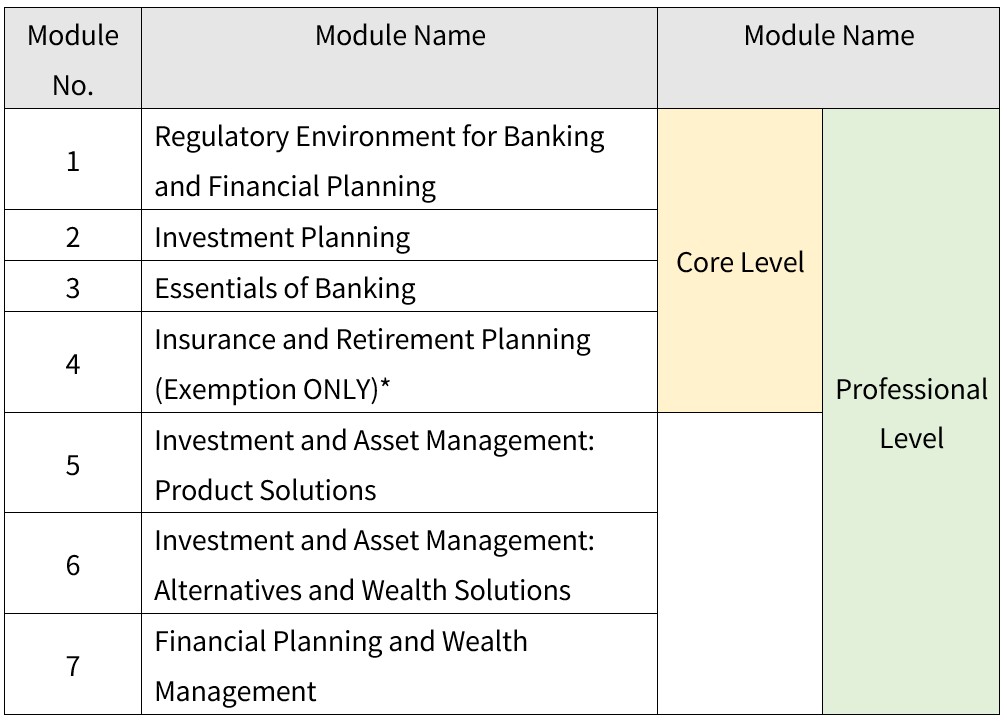Click the "Module No." header cell
1007x722 pixels.
(72, 60)
